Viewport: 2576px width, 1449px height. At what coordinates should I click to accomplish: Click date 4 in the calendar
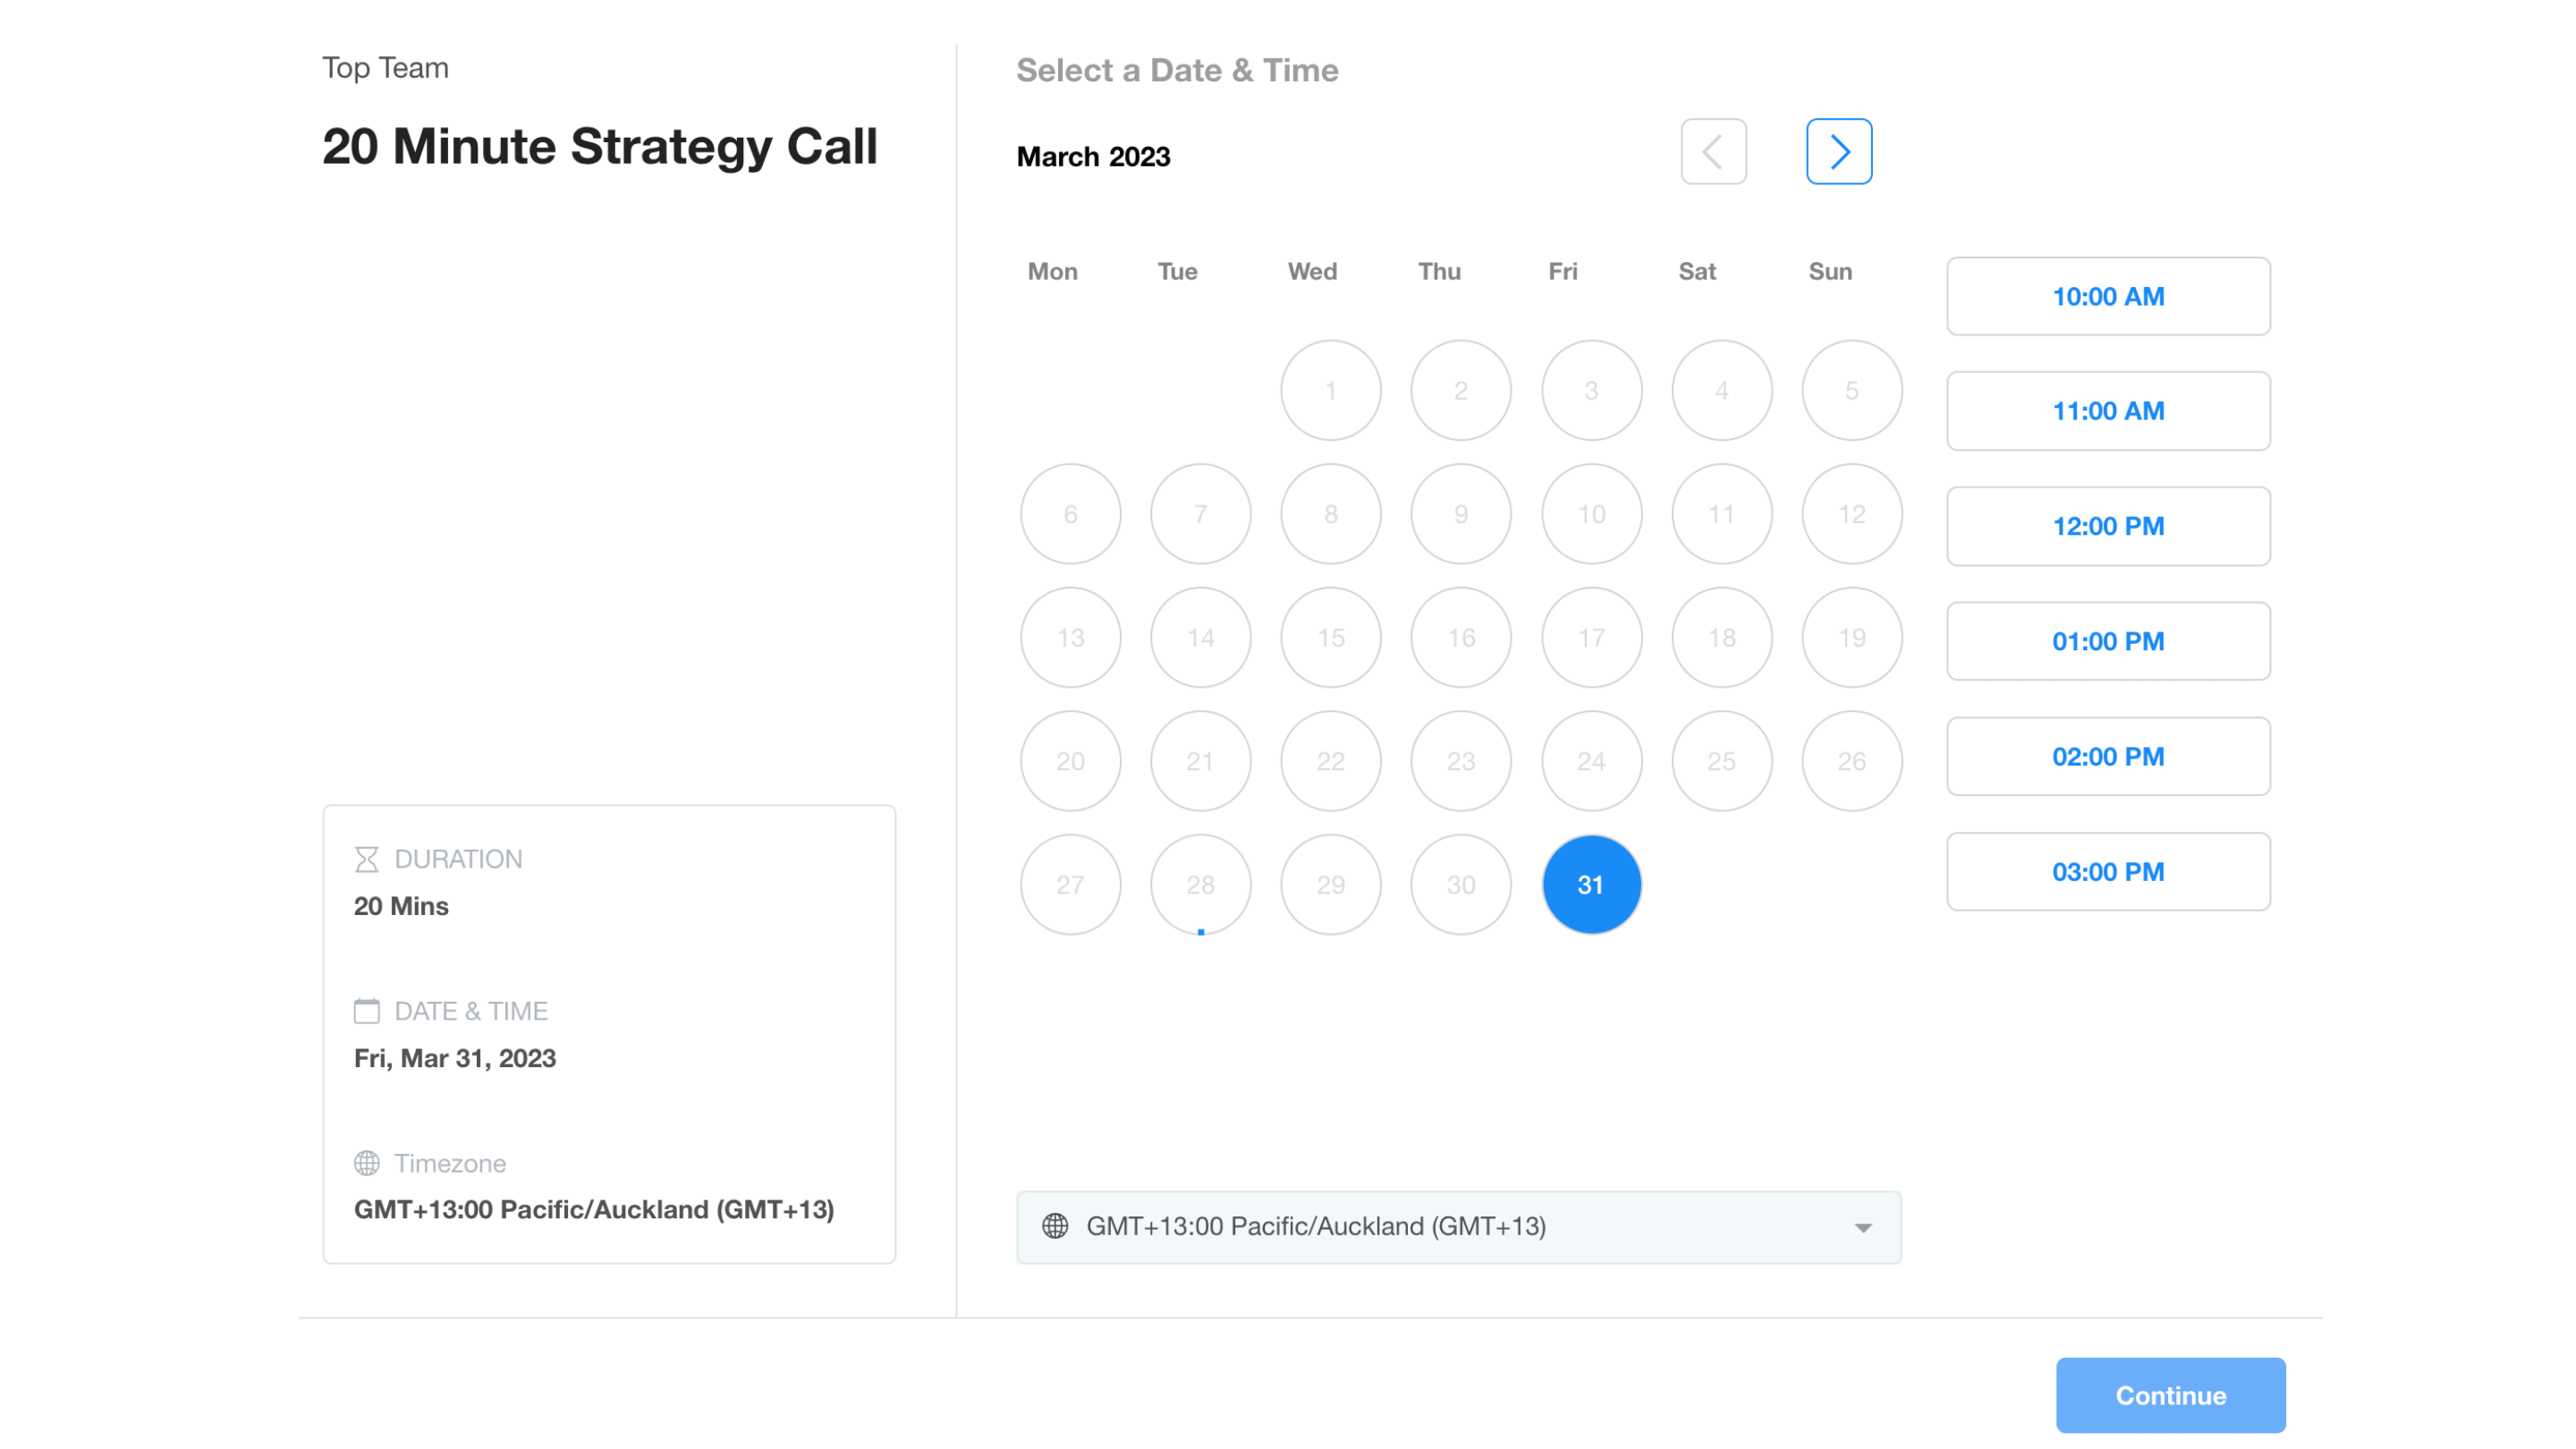pyautogui.click(x=1721, y=390)
